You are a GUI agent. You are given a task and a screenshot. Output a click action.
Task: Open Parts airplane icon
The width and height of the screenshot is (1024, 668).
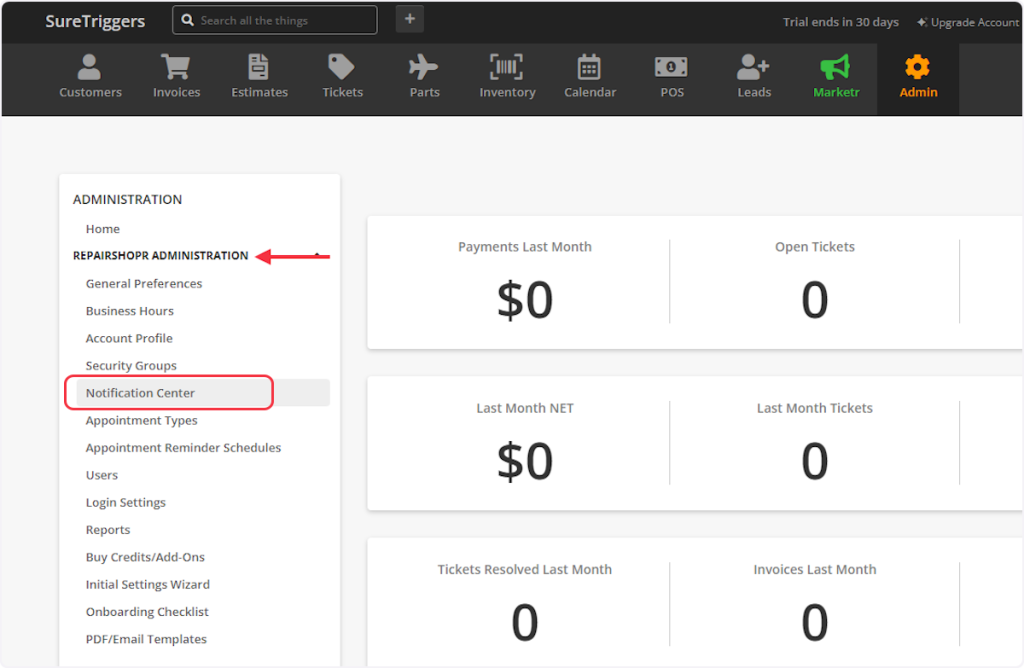point(424,67)
